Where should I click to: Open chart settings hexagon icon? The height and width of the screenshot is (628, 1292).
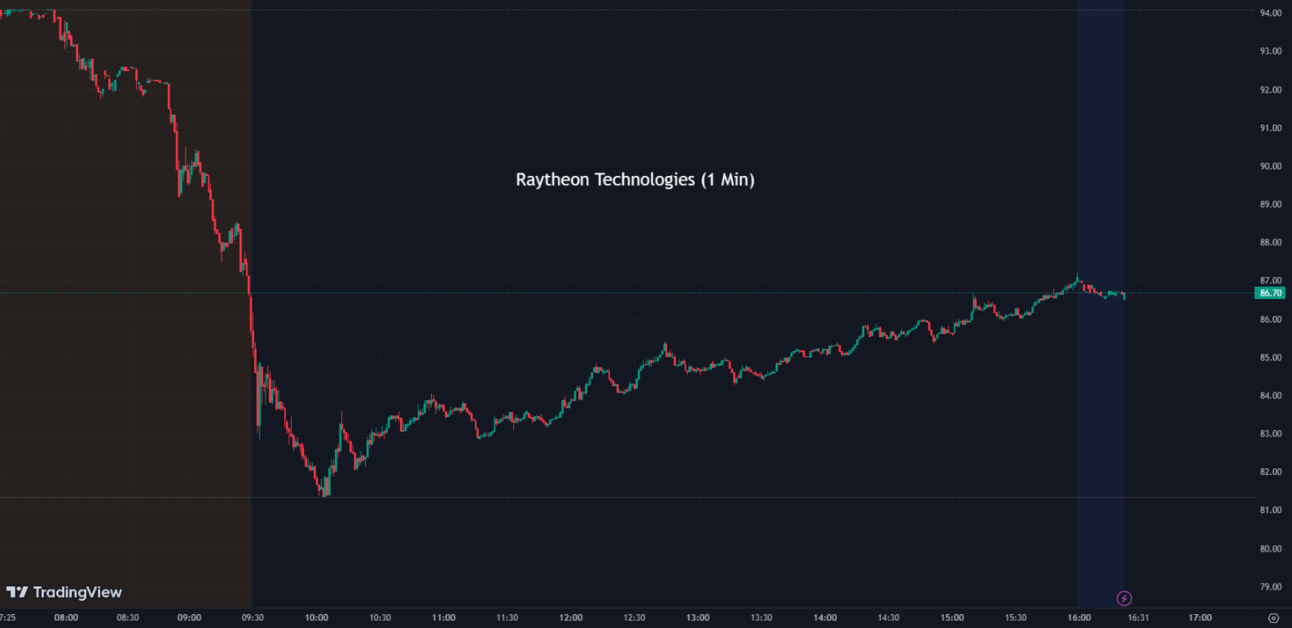pos(1272,618)
